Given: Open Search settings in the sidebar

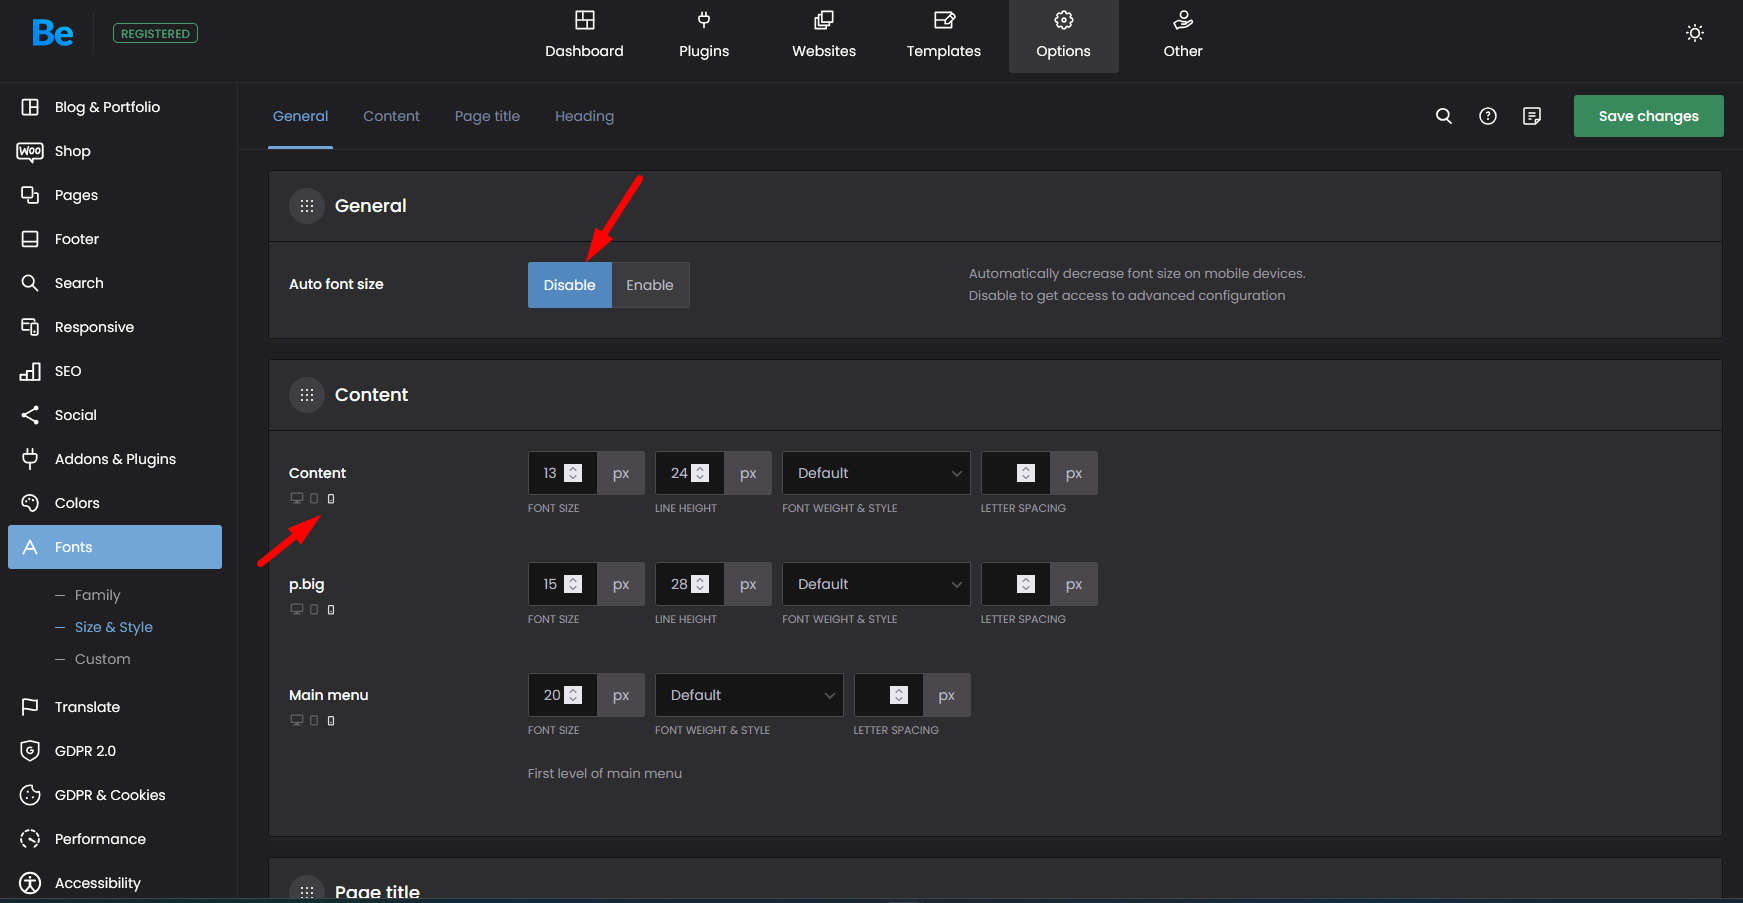Looking at the screenshot, I should tap(115, 283).
